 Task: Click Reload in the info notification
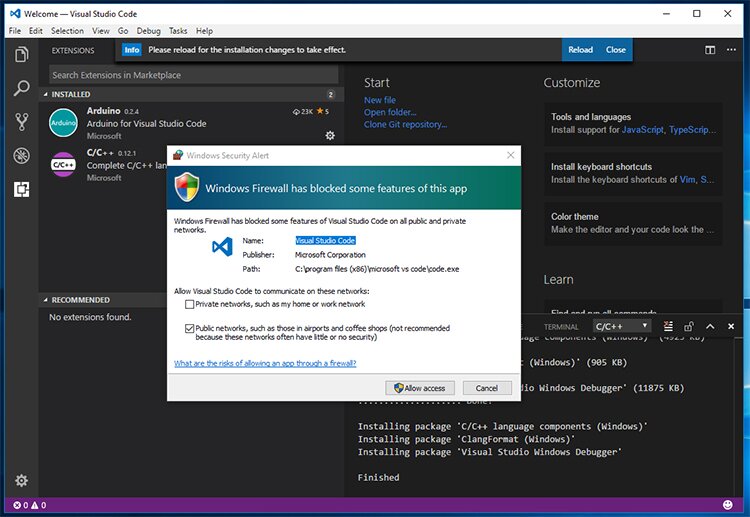coord(581,50)
